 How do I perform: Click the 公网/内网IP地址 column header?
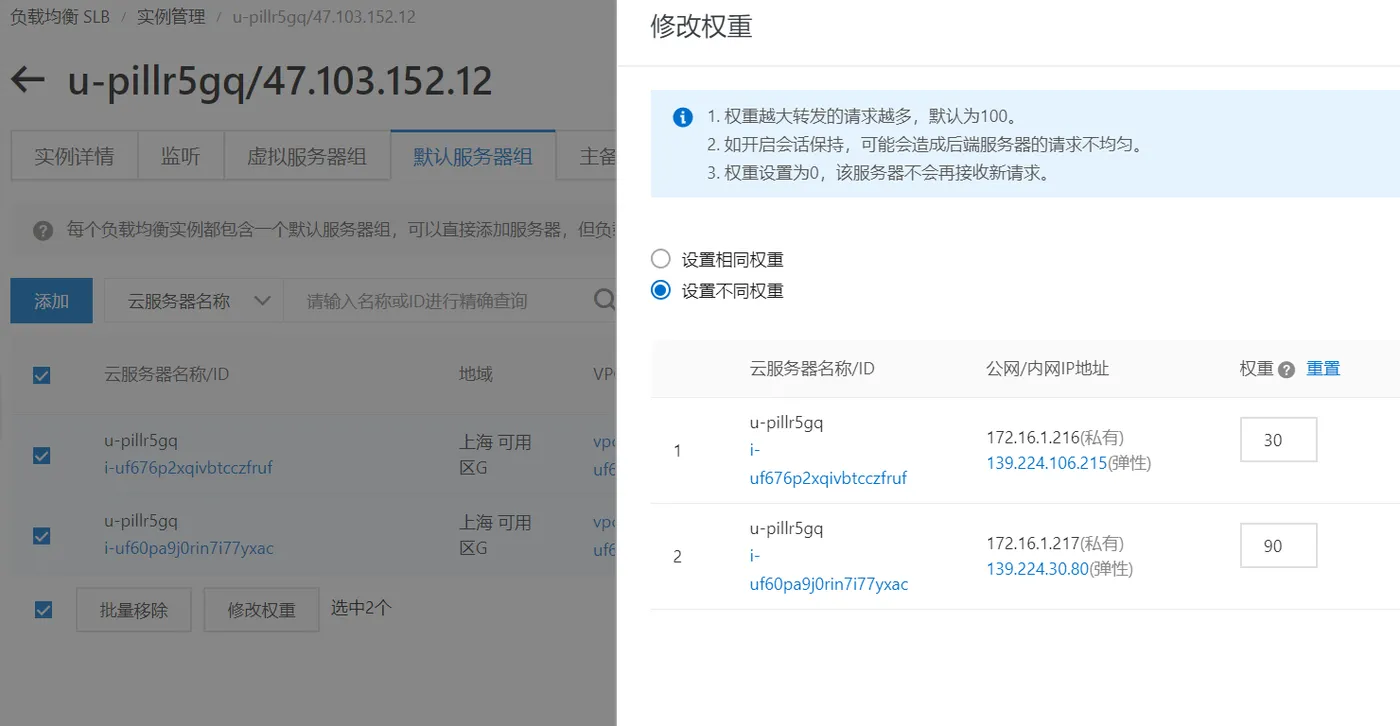pos(1047,368)
